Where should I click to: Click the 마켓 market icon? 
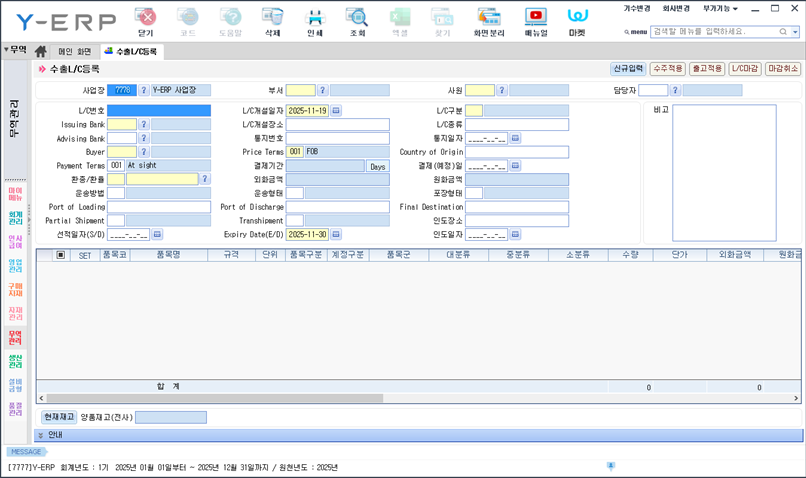coord(577,20)
